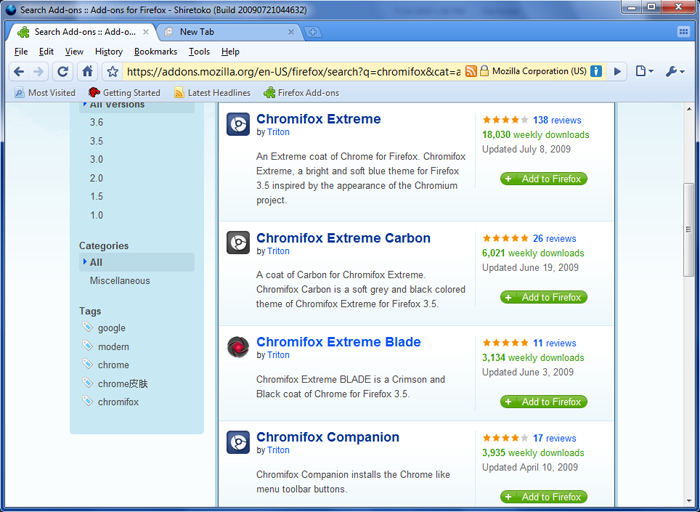Select the Search Add-ons tab

[x=83, y=32]
